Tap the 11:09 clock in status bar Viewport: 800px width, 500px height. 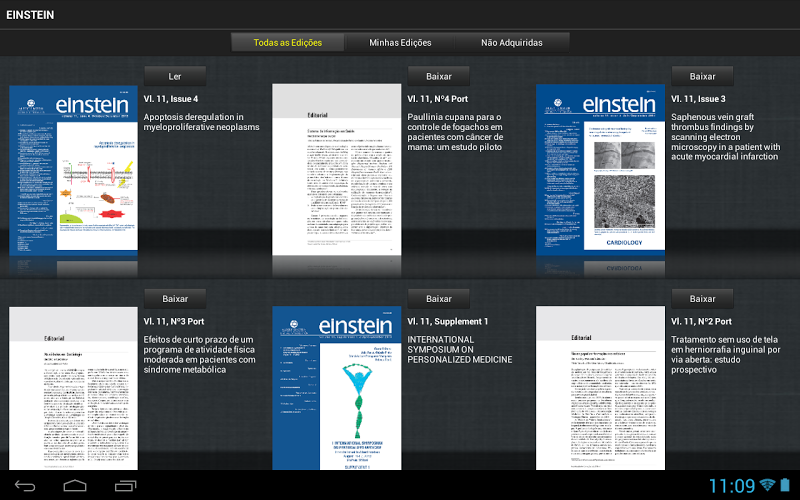732,486
